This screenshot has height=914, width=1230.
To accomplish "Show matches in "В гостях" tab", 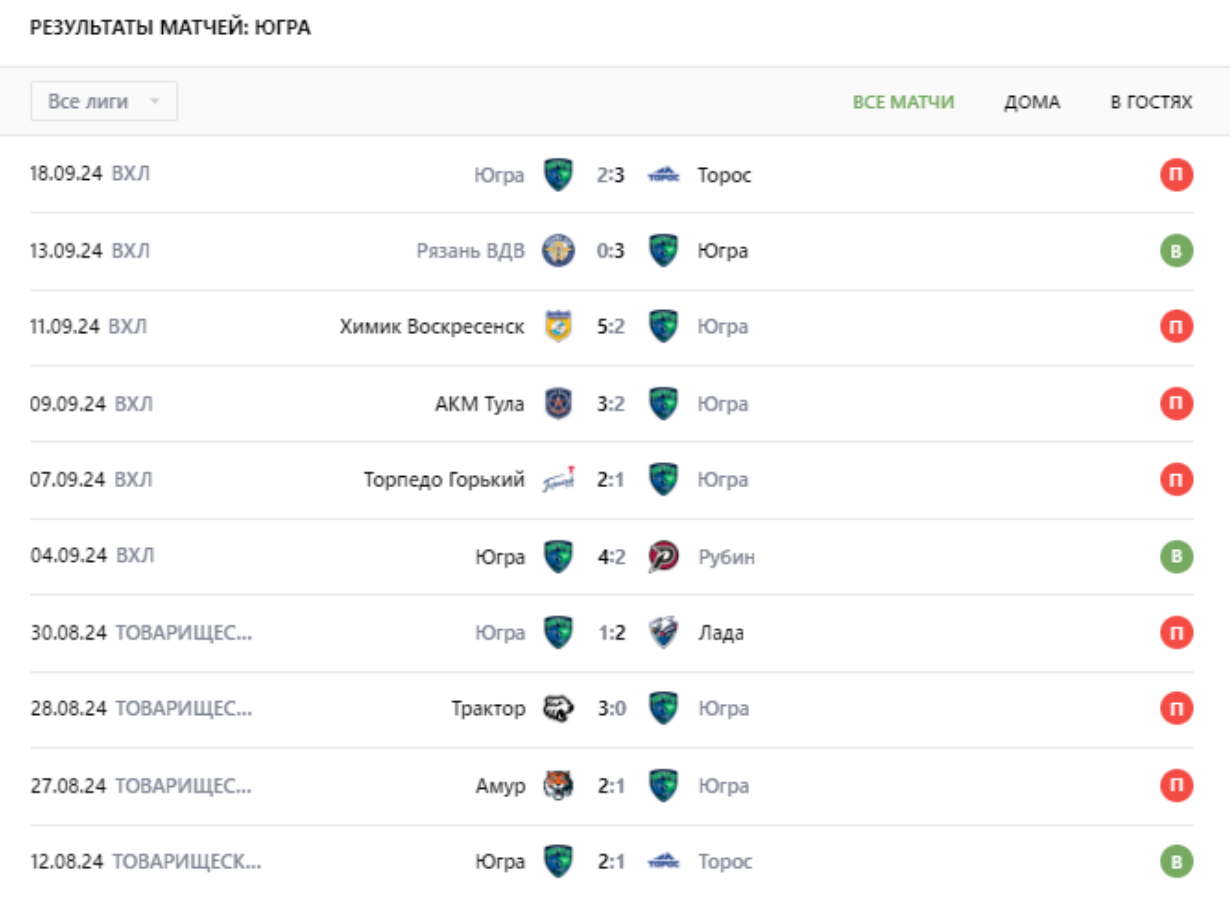I will point(1151,102).
